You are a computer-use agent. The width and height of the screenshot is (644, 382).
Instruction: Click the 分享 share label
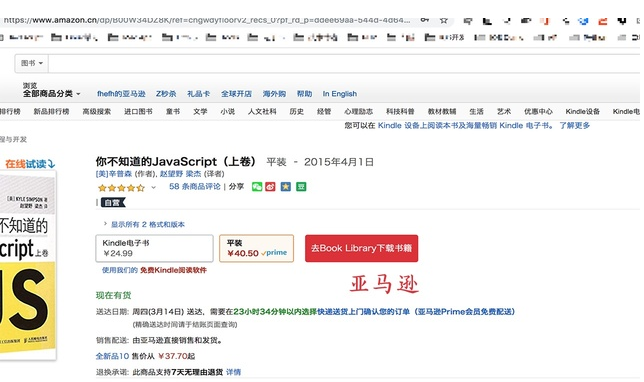click(236, 186)
